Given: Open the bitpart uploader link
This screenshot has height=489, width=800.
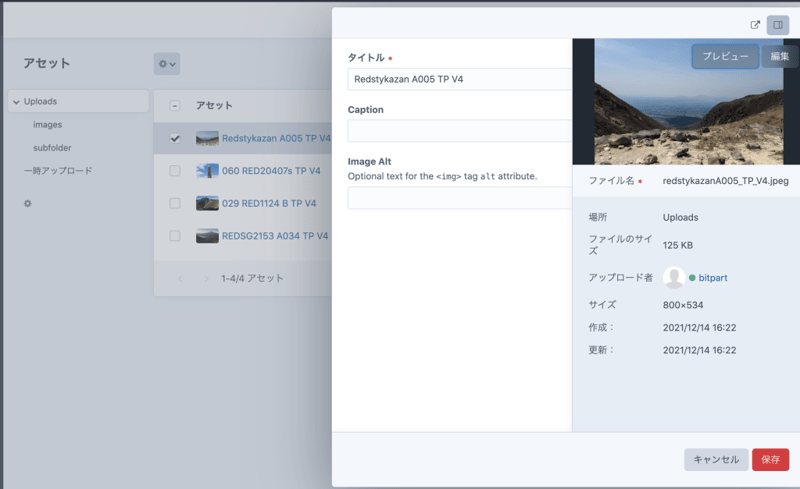Looking at the screenshot, I should (x=713, y=278).
